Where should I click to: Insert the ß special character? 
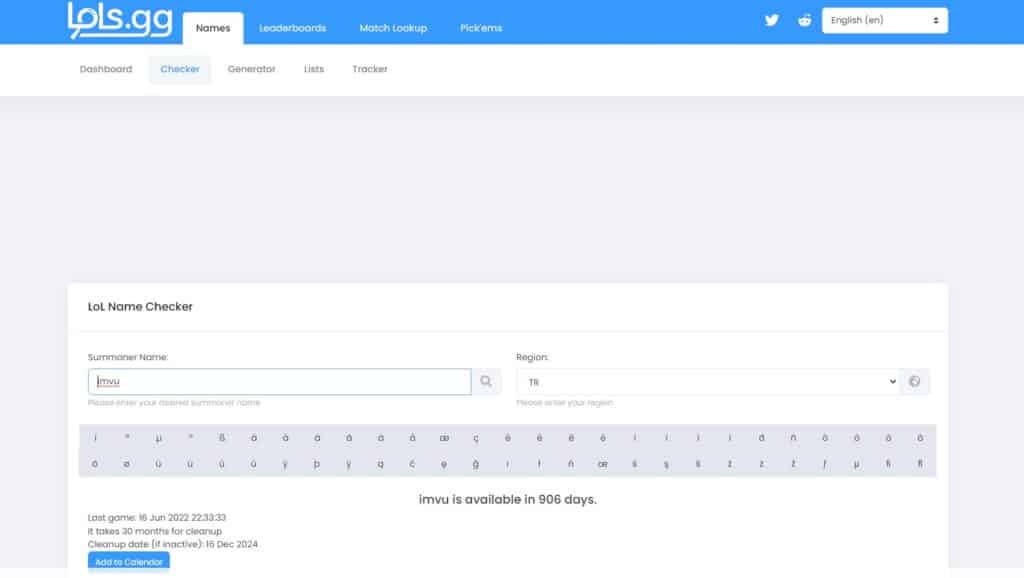(222, 438)
